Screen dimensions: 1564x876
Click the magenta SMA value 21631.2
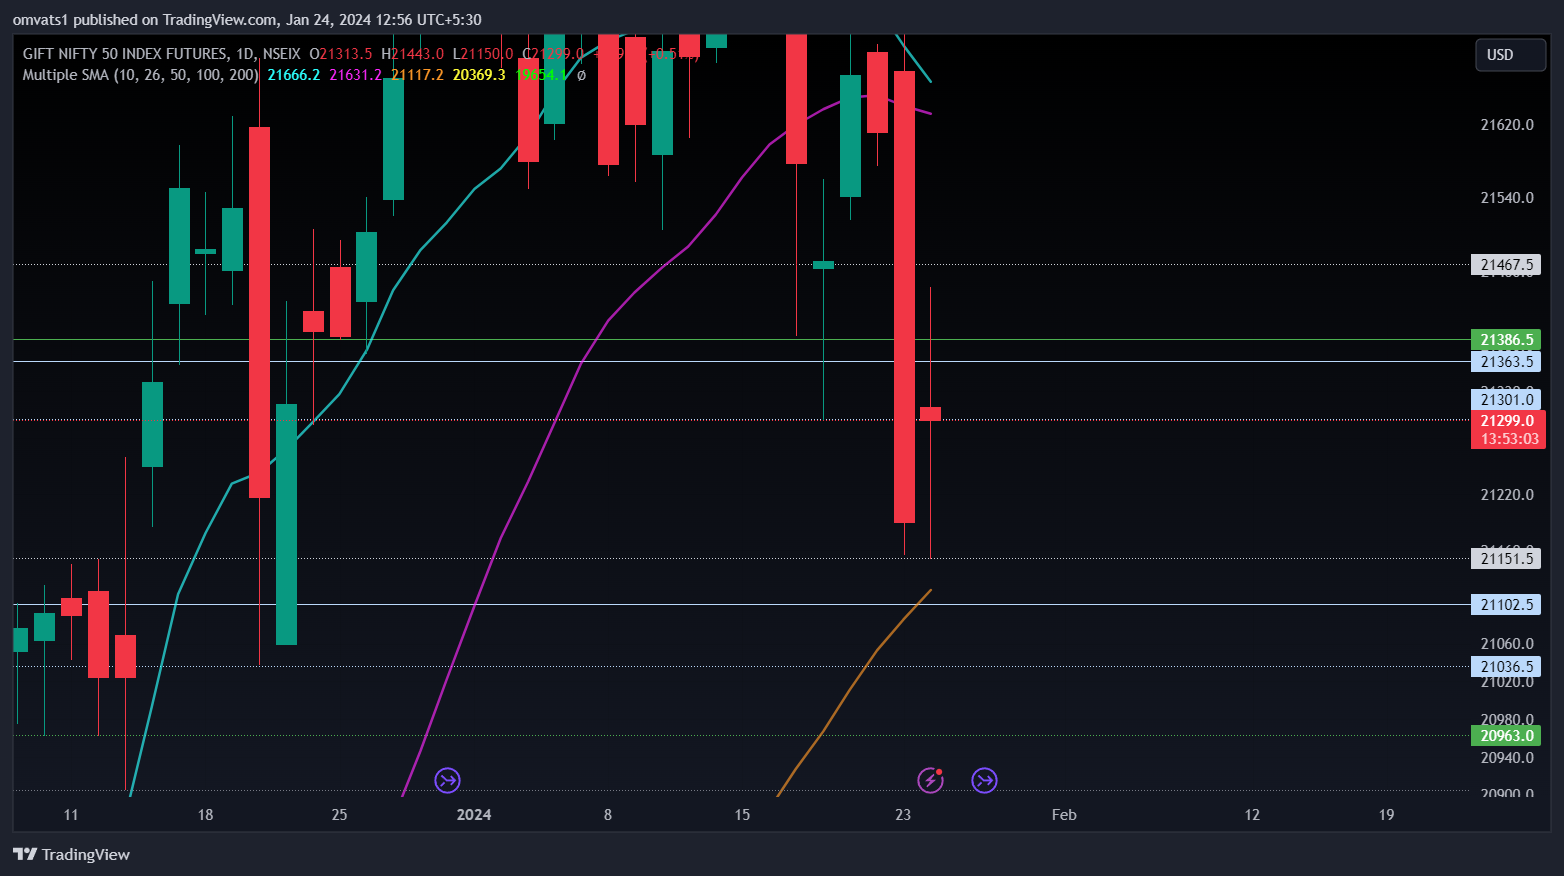click(x=356, y=75)
